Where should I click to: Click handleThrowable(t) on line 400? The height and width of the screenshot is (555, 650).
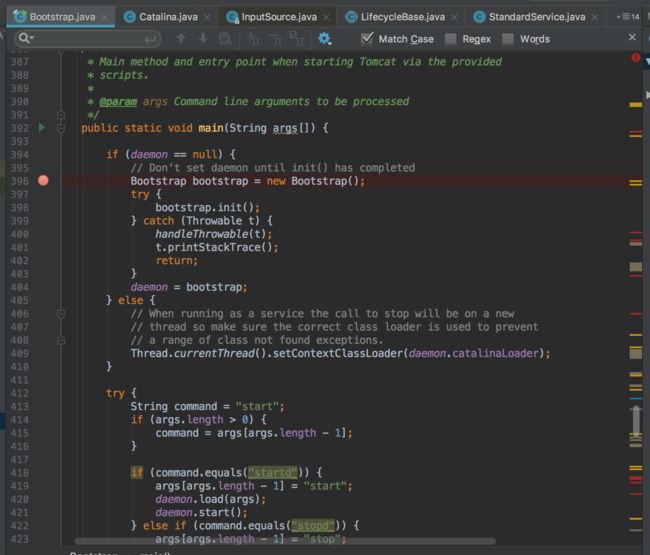click(213, 234)
